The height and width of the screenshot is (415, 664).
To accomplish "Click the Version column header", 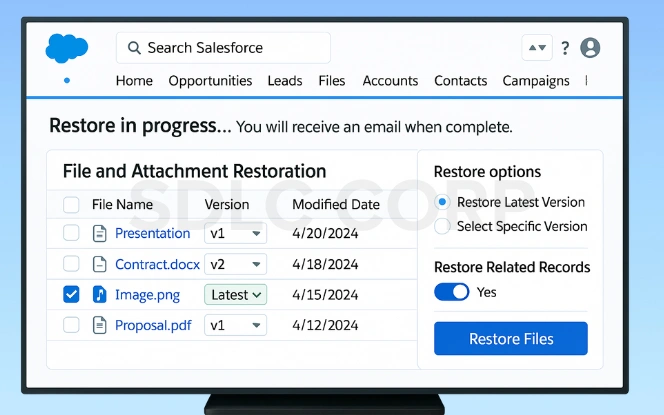I will (x=227, y=205).
